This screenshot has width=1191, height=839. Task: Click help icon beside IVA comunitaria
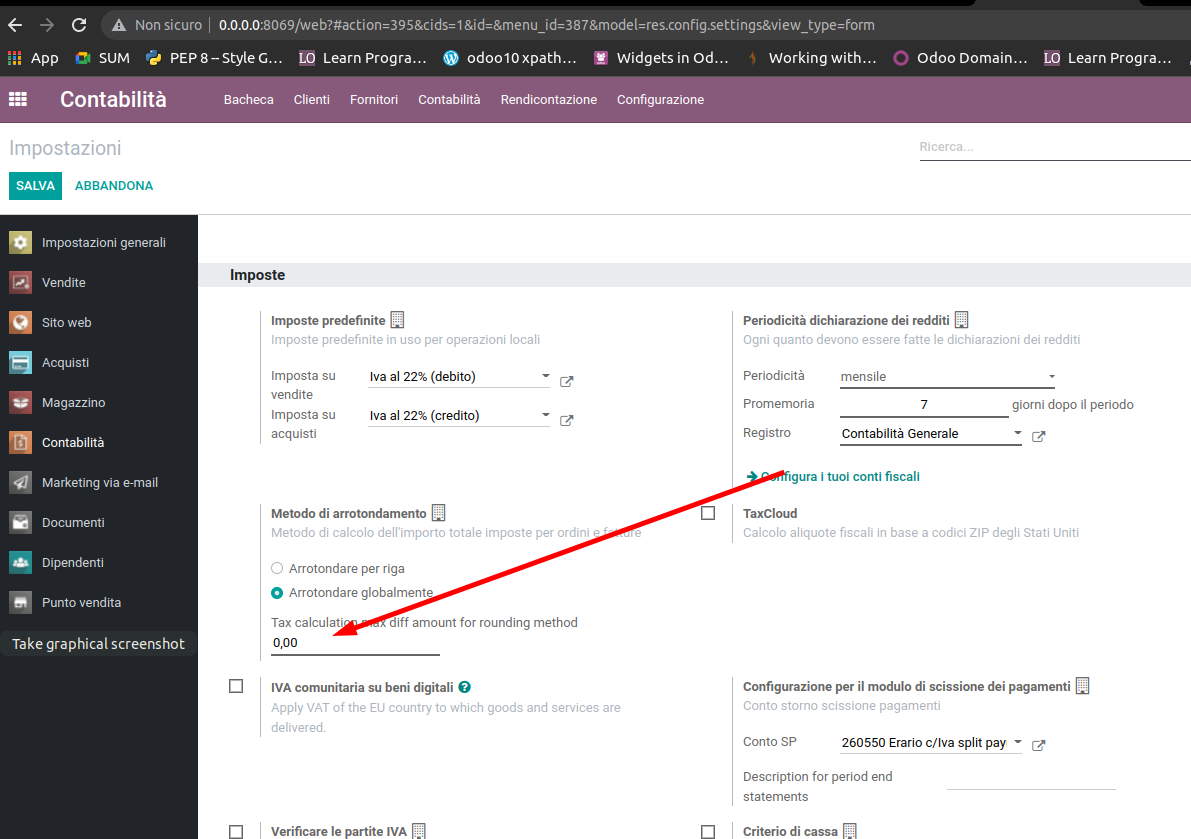465,687
